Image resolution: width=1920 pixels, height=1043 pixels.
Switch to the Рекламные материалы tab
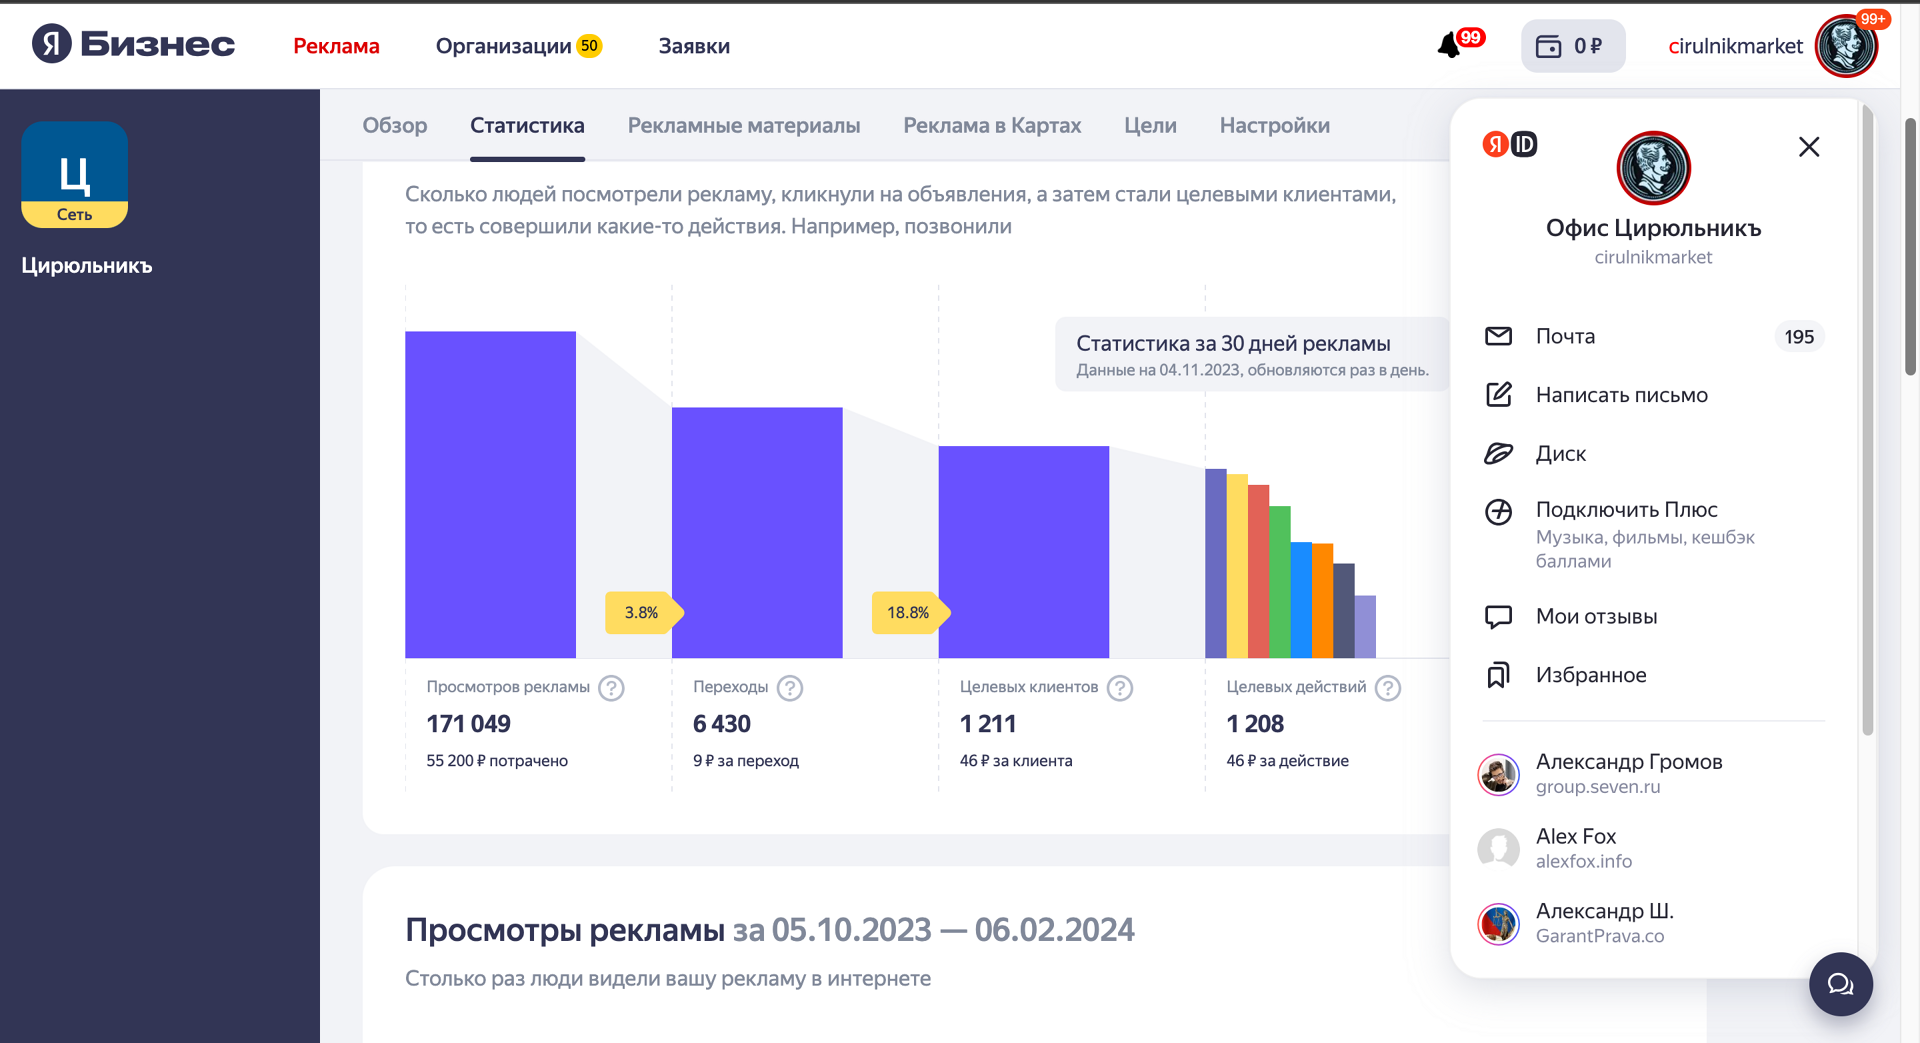[x=744, y=125]
